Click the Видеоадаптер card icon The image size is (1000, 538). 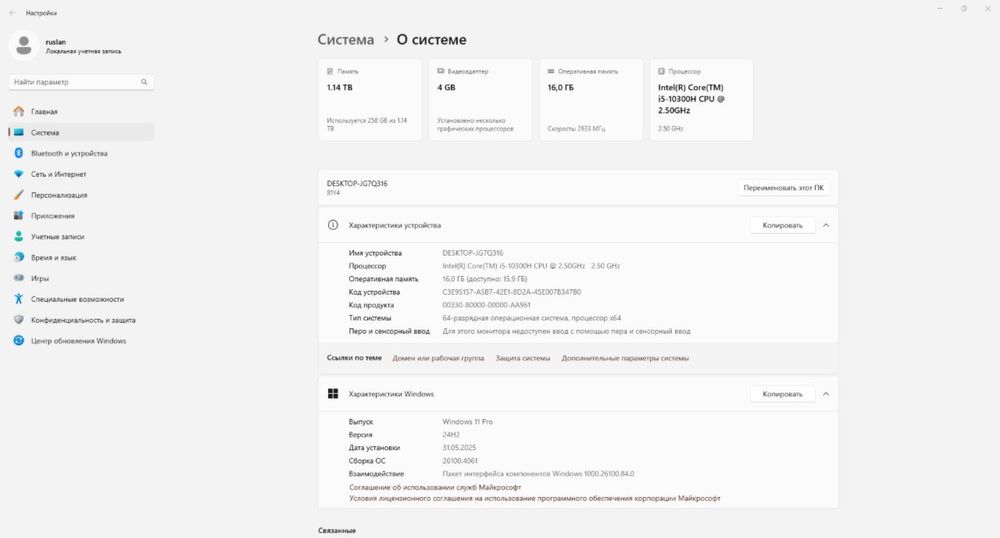[x=441, y=71]
